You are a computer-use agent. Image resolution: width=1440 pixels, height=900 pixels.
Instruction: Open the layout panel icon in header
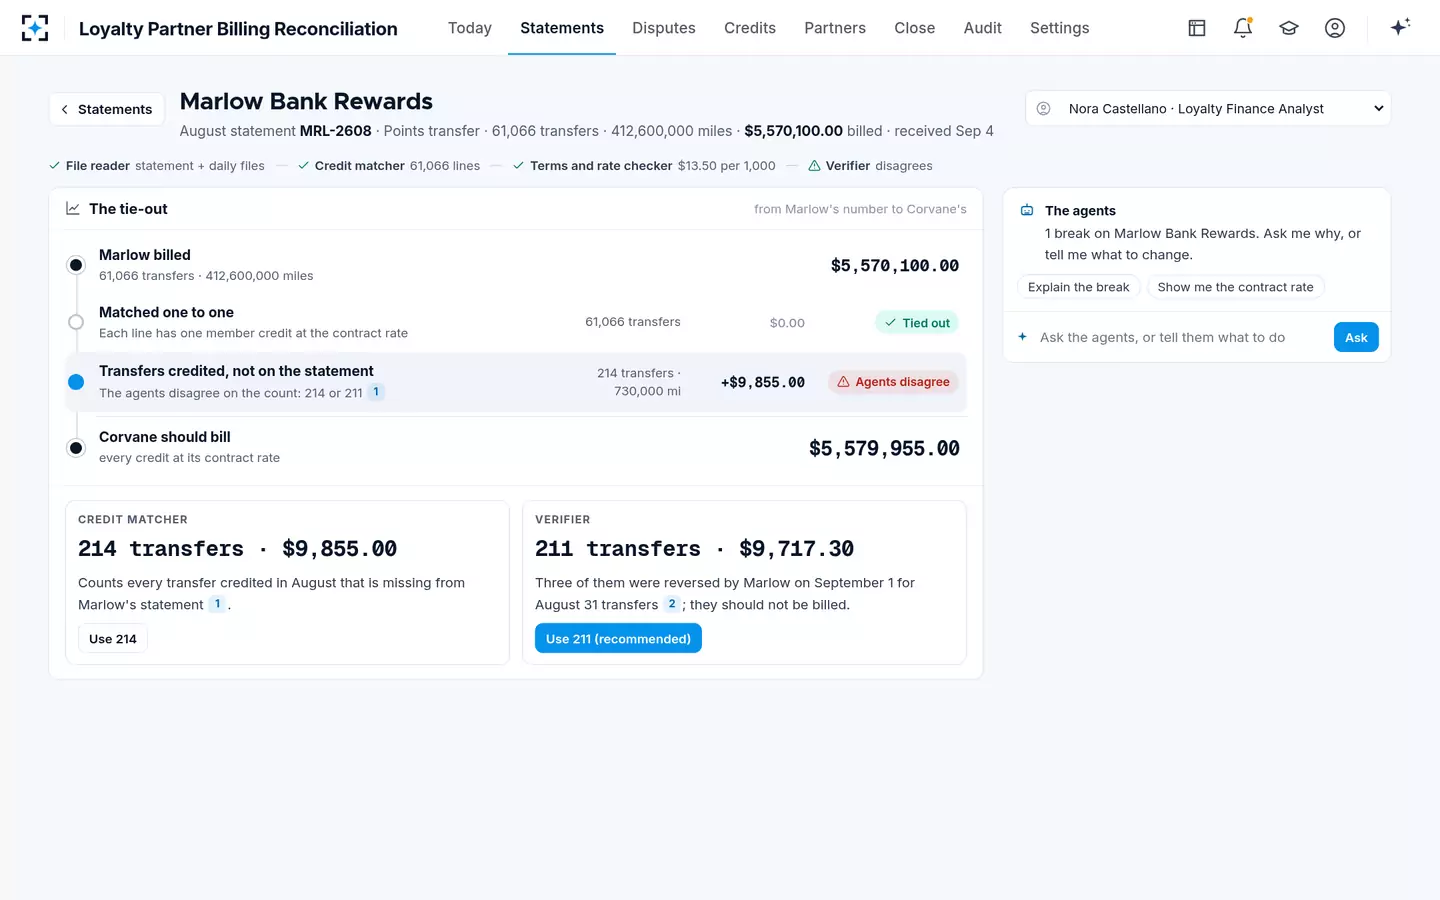point(1197,28)
